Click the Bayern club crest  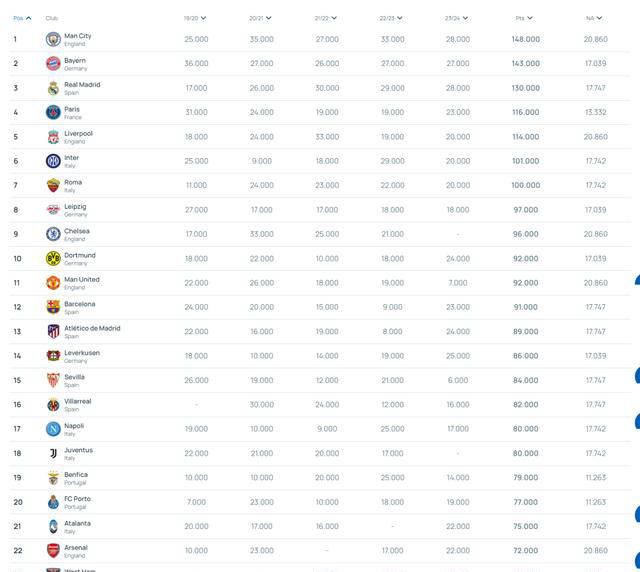click(53, 63)
